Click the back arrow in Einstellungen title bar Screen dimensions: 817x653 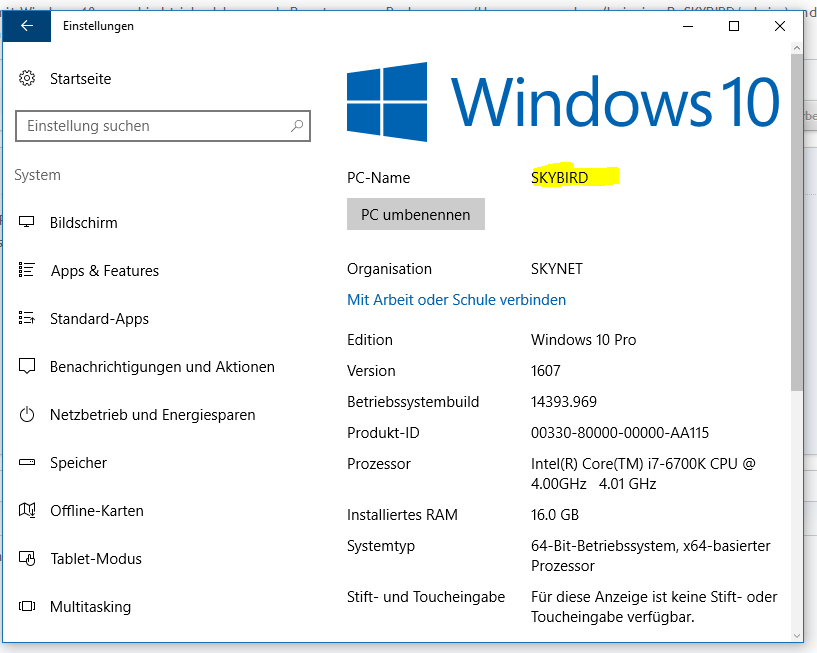[x=27, y=26]
